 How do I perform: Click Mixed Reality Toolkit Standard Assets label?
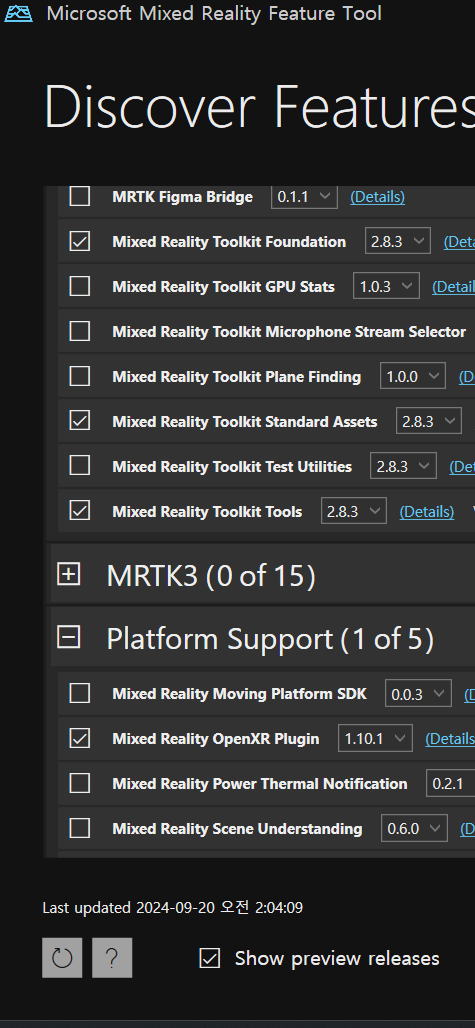coord(244,421)
